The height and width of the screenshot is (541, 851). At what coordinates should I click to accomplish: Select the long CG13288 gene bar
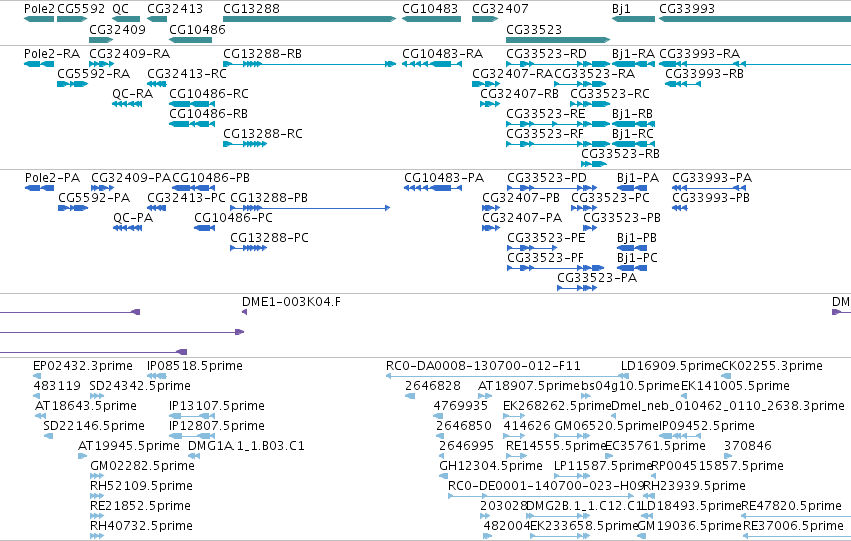click(310, 19)
